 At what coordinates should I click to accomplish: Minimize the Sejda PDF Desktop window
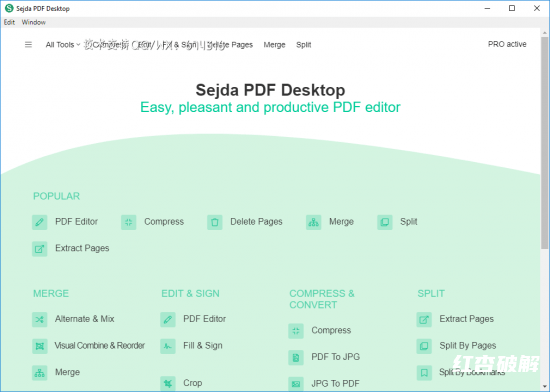[487, 8]
